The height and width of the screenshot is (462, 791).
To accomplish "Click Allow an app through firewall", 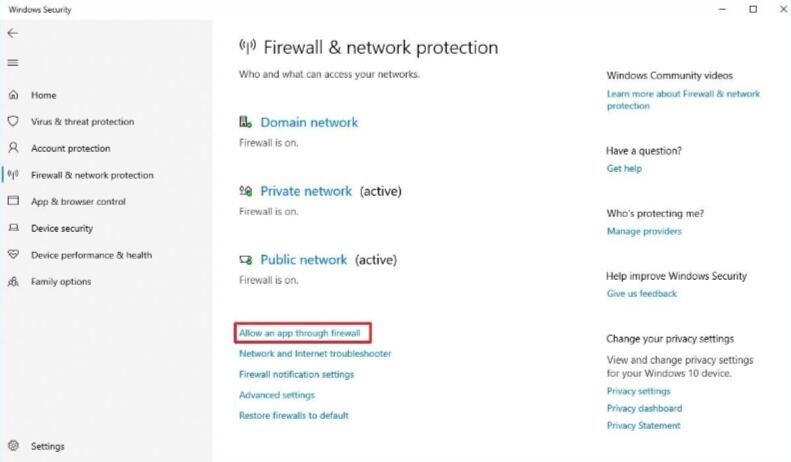I will (x=300, y=333).
